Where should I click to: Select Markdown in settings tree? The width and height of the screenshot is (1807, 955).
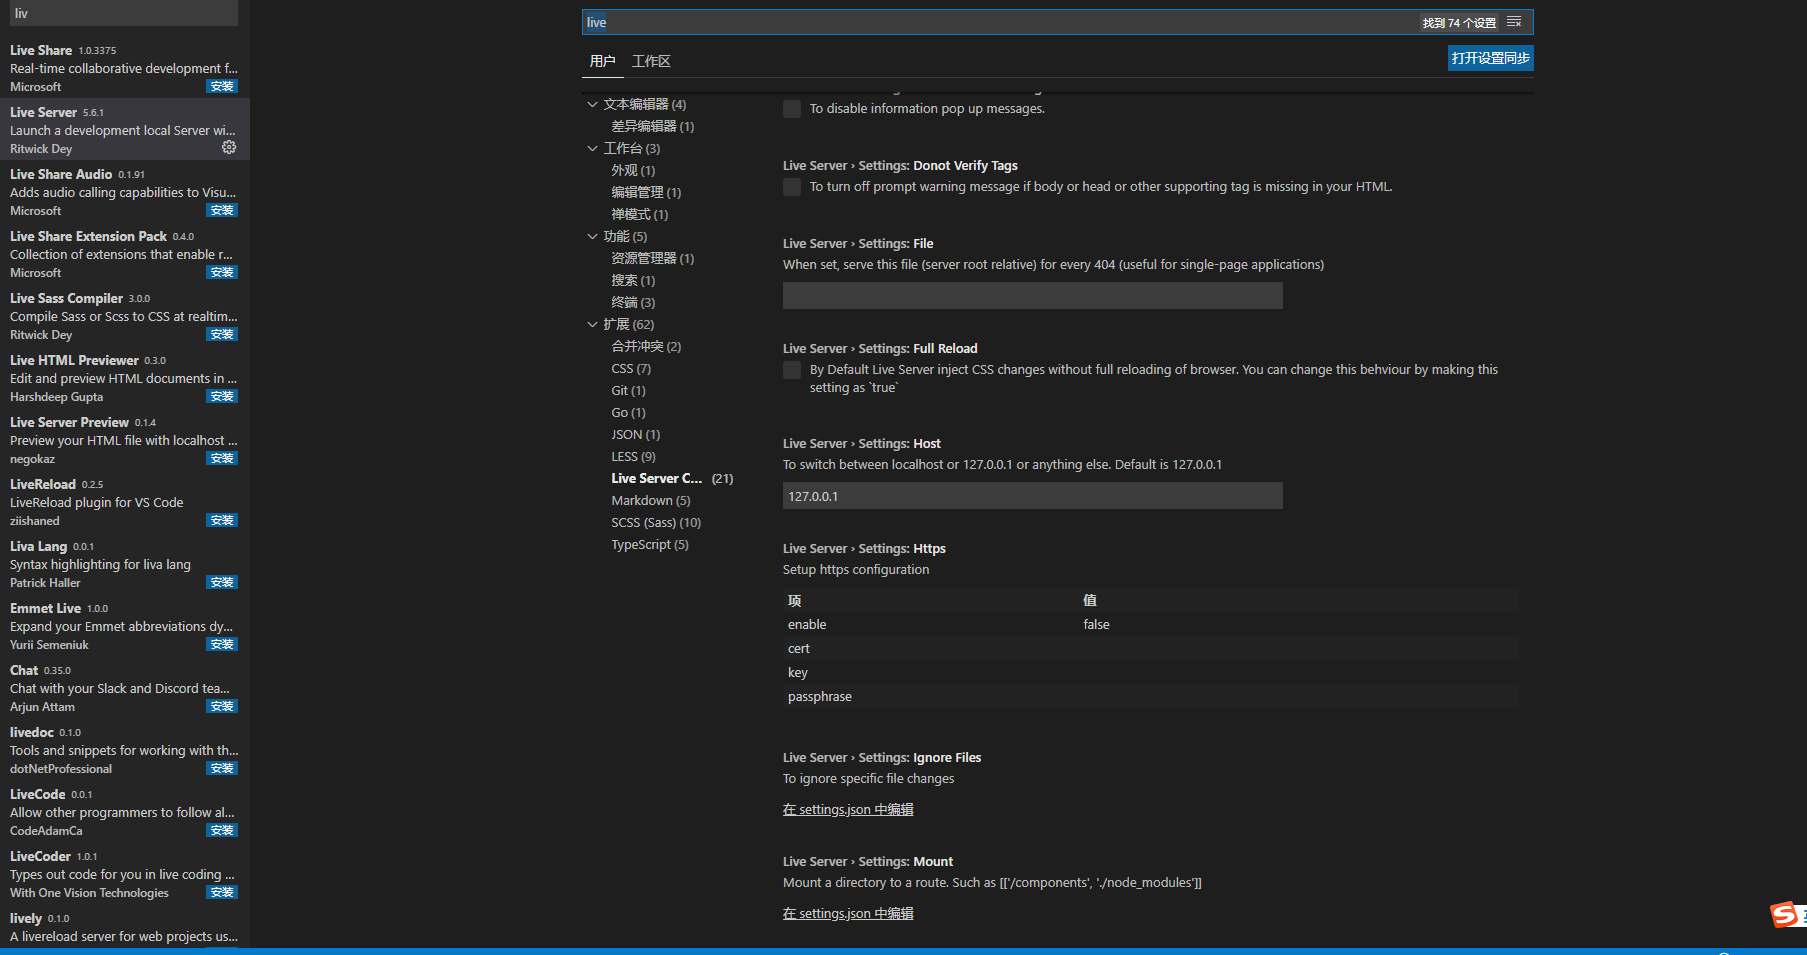(651, 500)
